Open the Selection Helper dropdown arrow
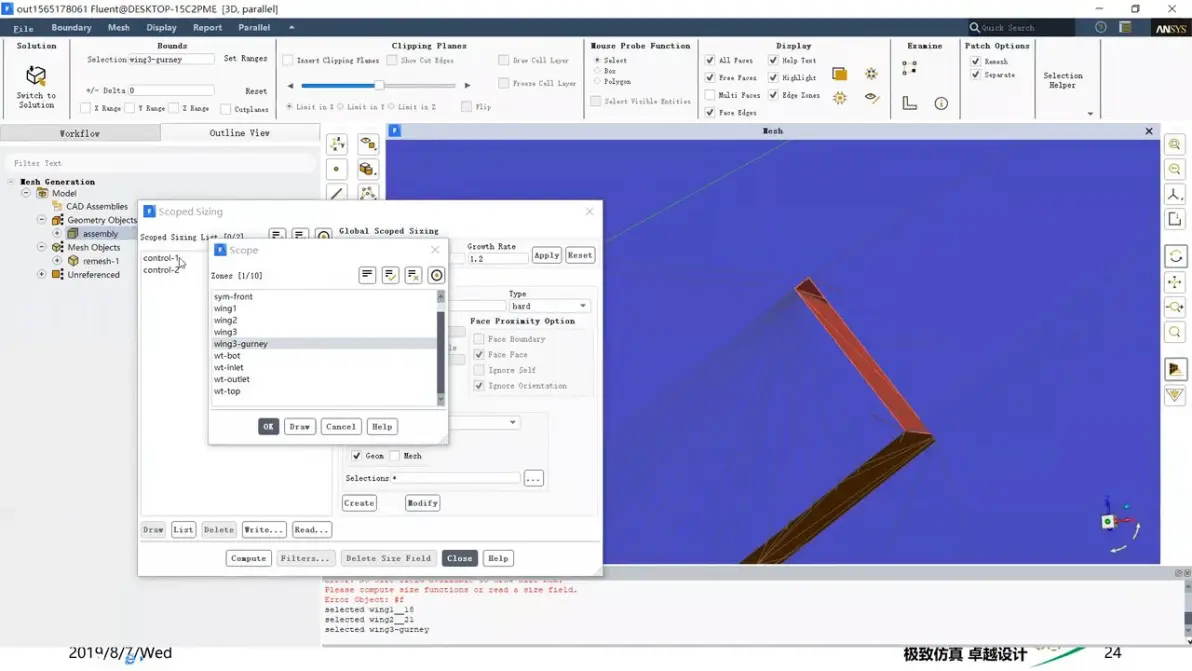This screenshot has height=671, width=1192. point(1090,114)
